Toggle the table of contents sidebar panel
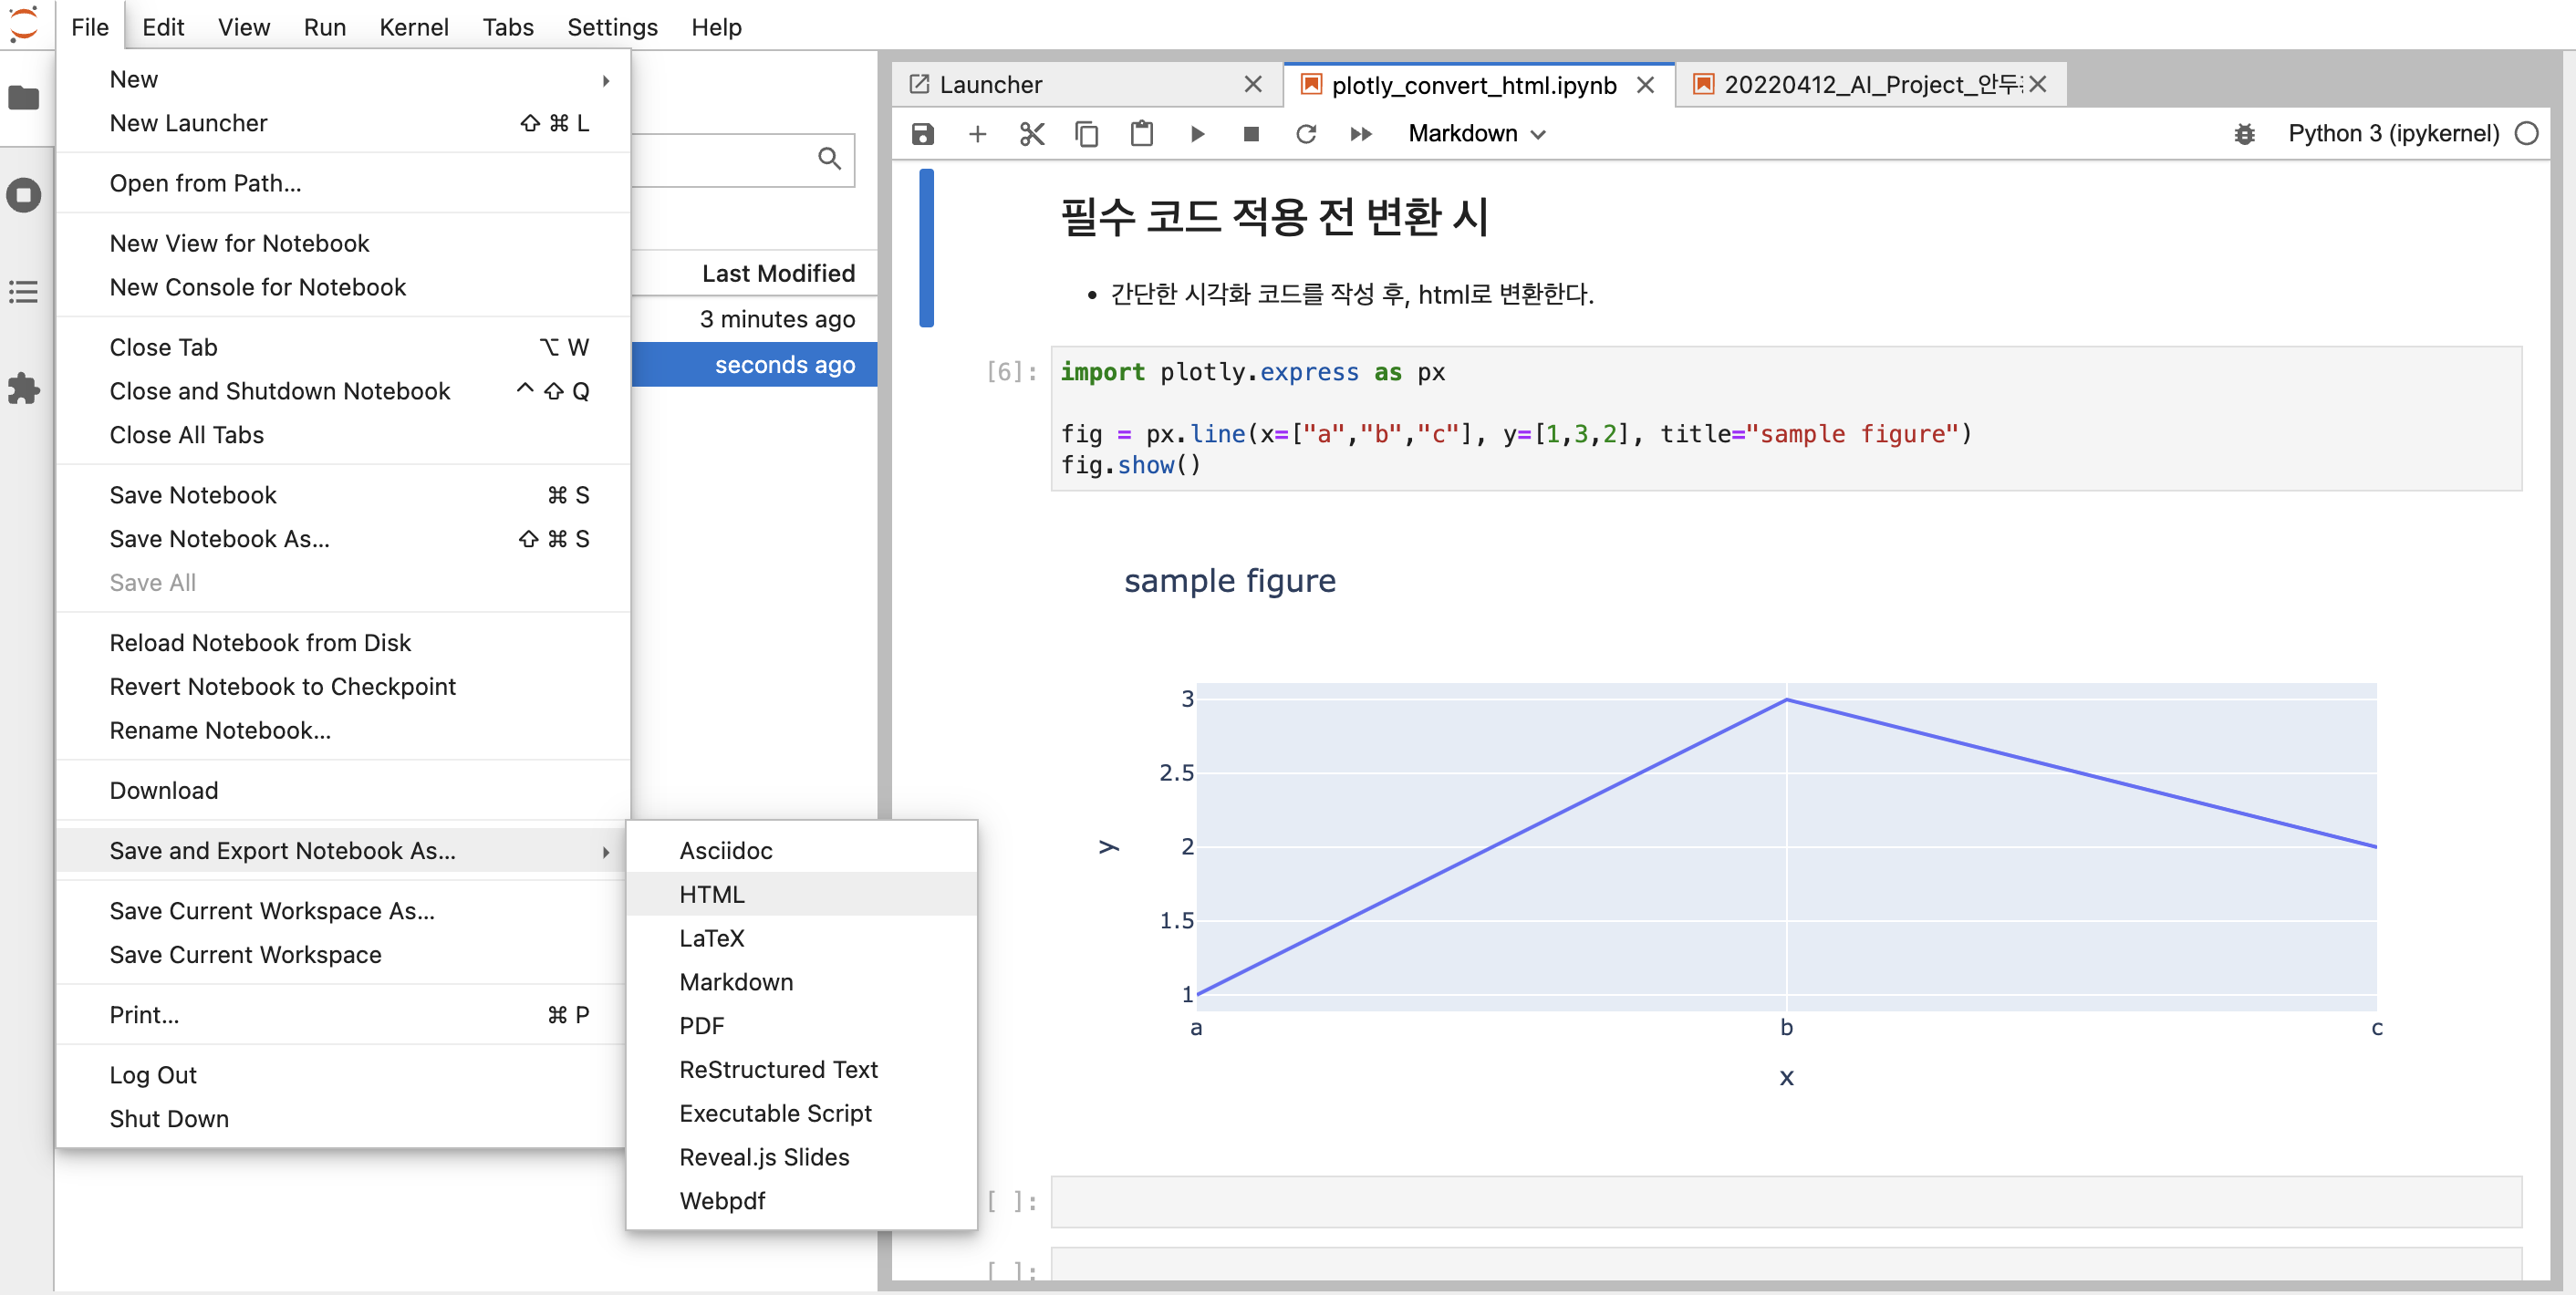Viewport: 2576px width, 1295px height. (x=24, y=291)
